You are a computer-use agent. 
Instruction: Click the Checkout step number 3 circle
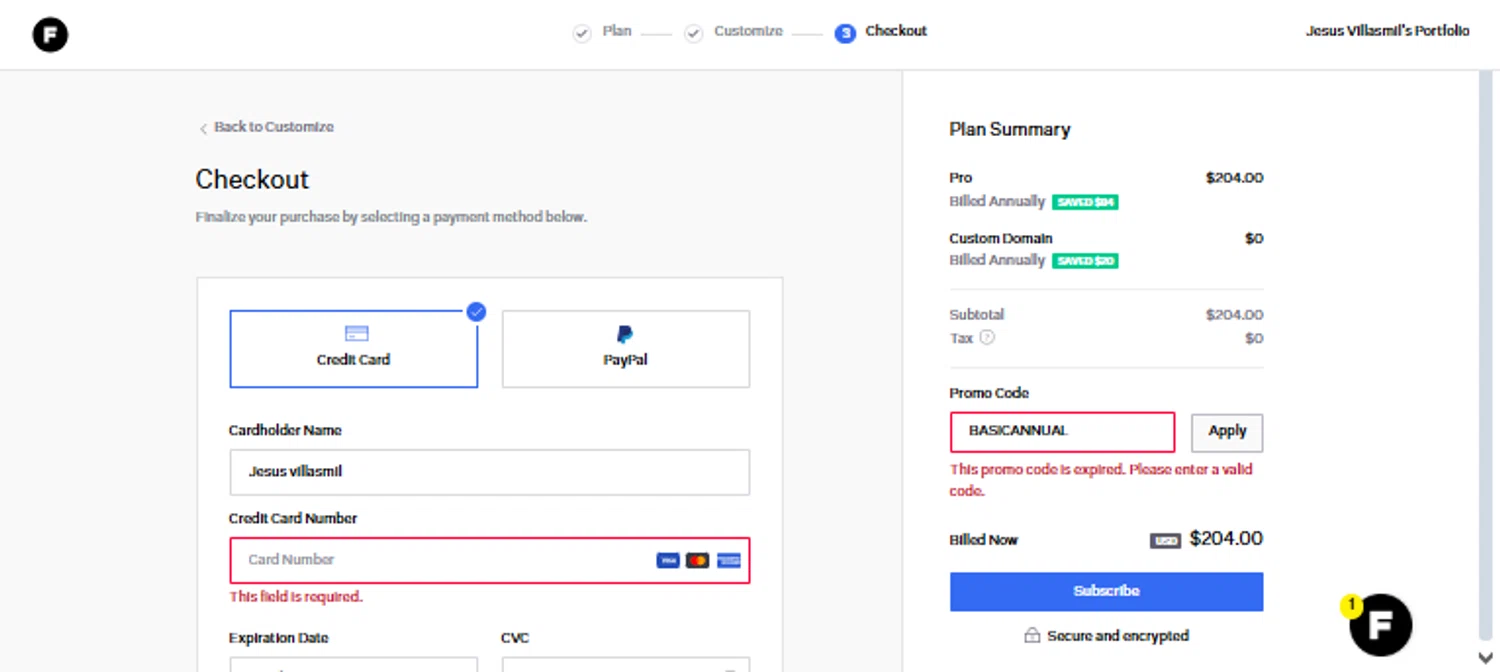[845, 34]
